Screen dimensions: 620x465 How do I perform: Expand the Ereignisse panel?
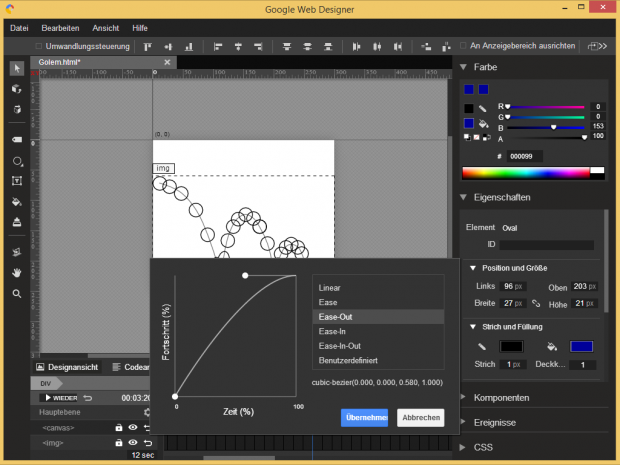click(x=496, y=422)
